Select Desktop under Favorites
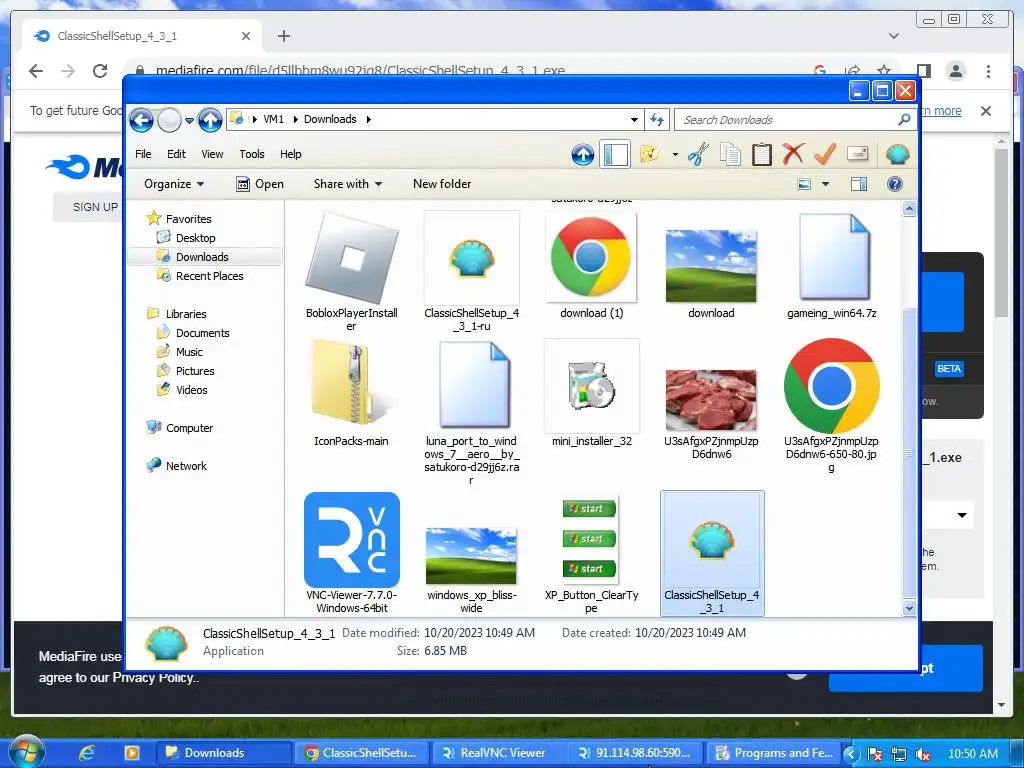 coord(195,238)
